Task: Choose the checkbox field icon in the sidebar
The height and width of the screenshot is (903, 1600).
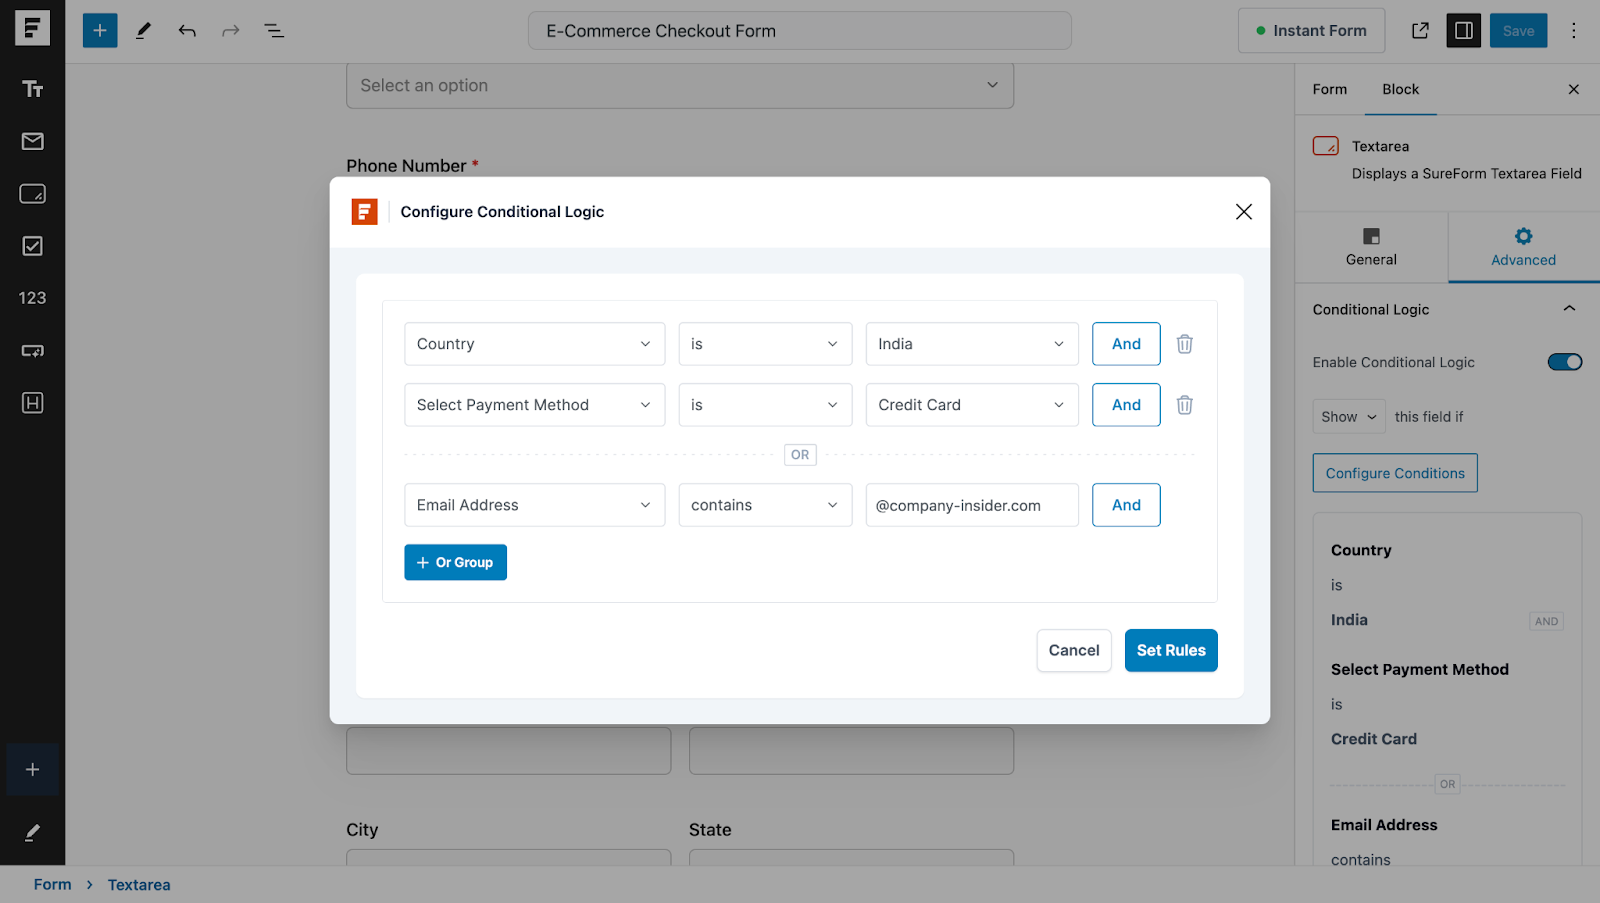Action: coord(32,246)
